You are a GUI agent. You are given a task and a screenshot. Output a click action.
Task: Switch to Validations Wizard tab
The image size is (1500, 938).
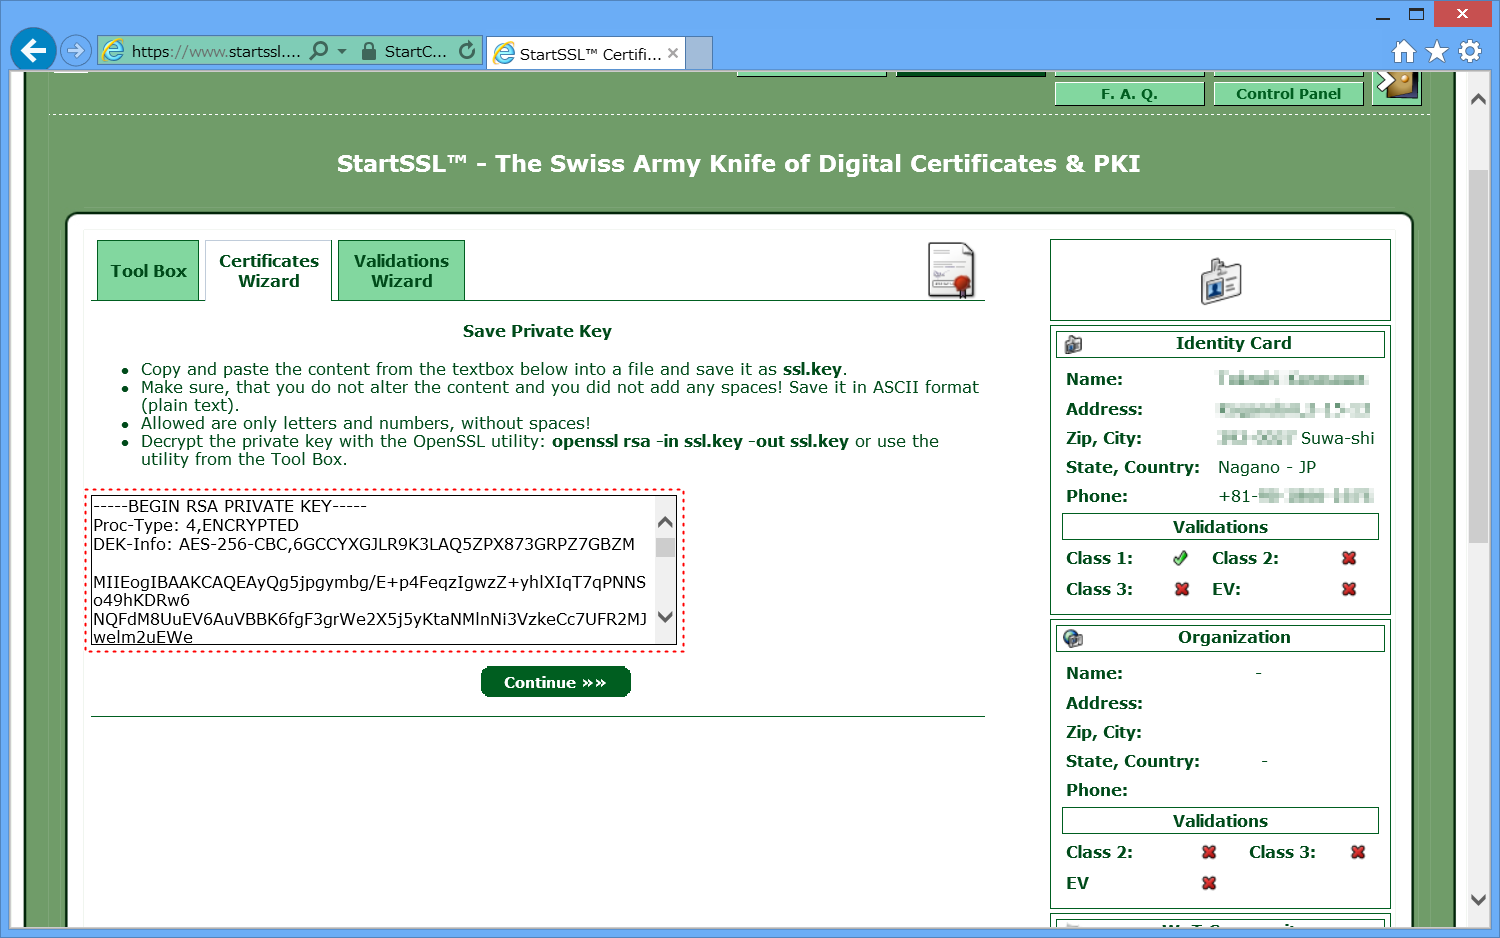pyautogui.click(x=401, y=271)
